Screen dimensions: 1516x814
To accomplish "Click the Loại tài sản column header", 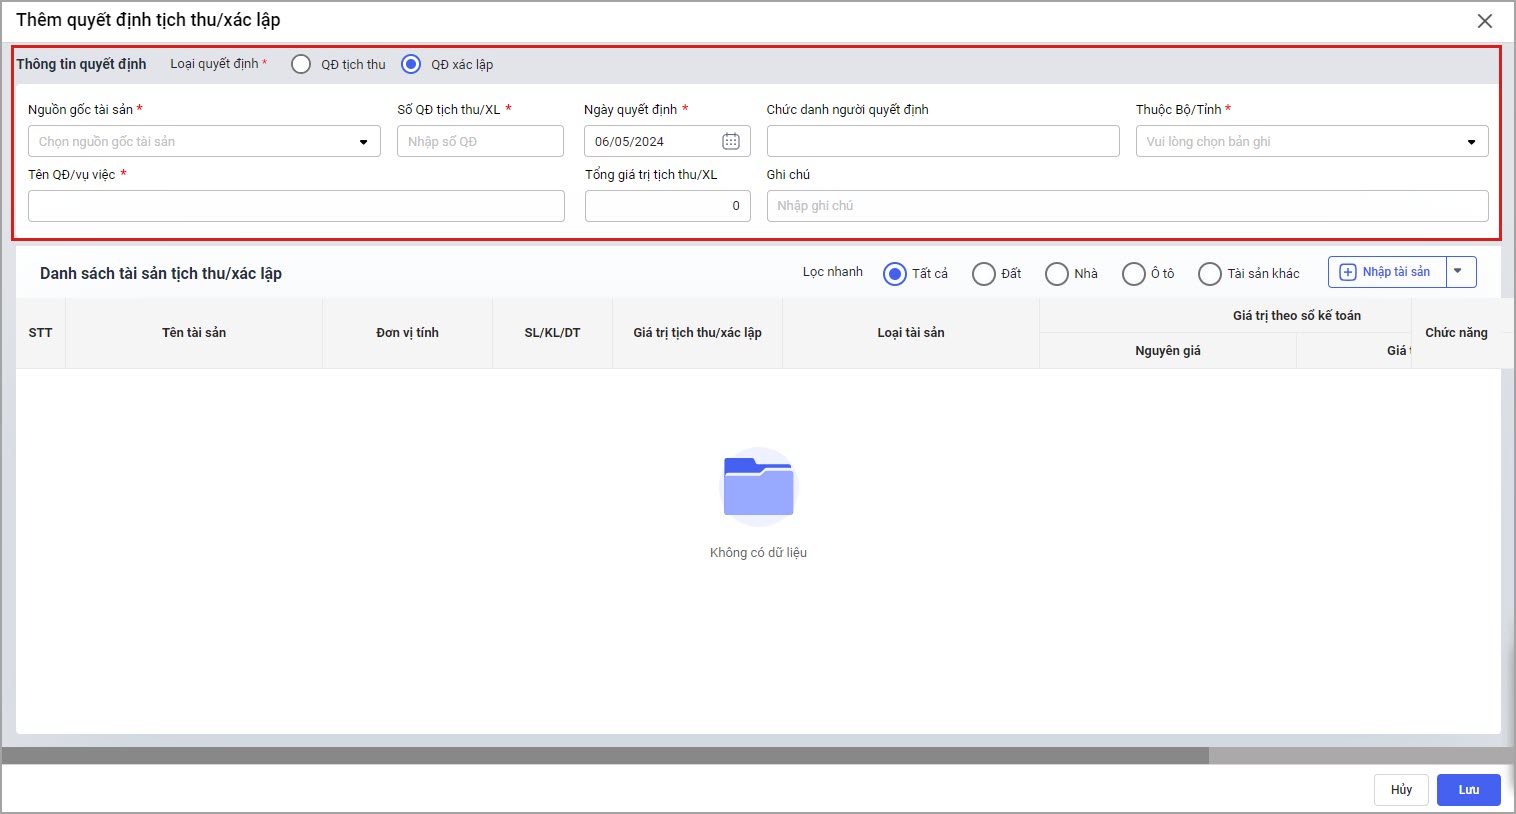I will (x=911, y=333).
